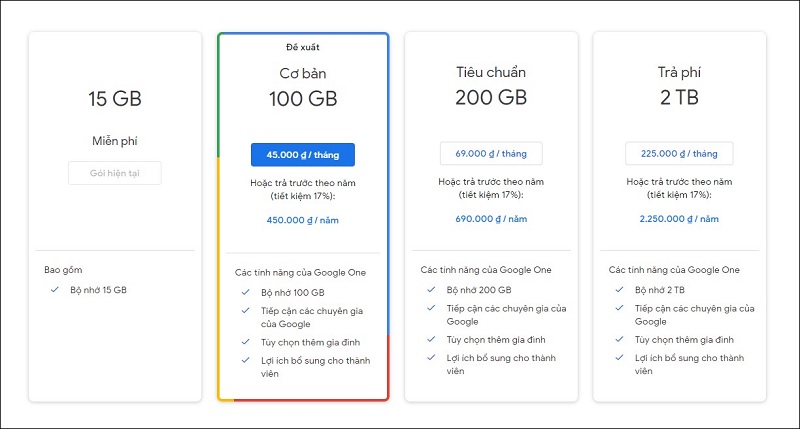800x429 pixels.
Task: Select the Trả phí 2 TB plan heading
Action: (x=679, y=86)
